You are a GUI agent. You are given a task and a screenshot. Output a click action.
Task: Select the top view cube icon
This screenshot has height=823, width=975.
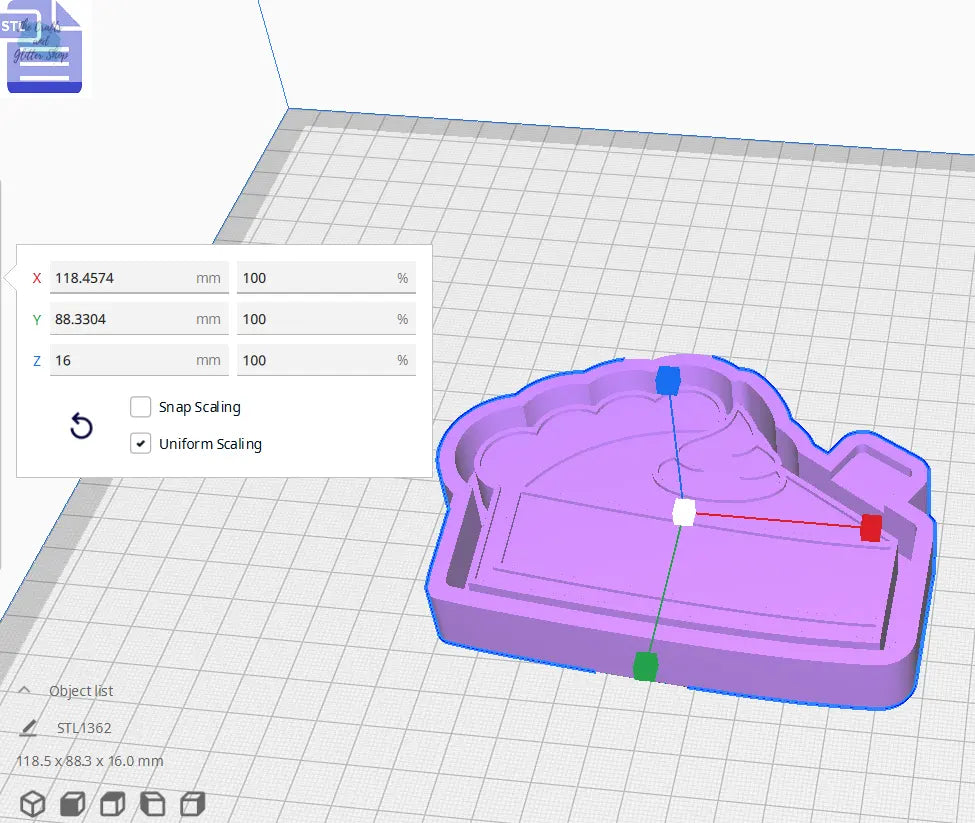112,803
